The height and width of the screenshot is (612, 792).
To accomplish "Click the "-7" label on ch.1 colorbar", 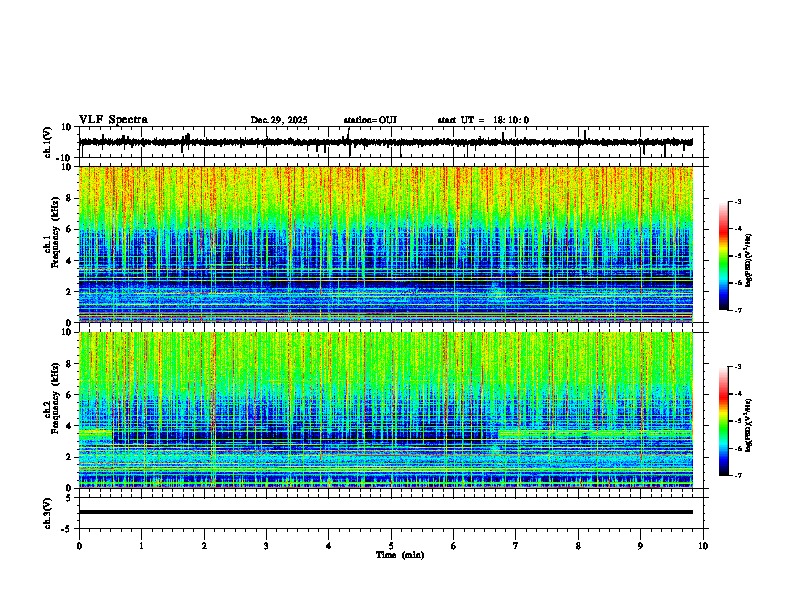I will (x=738, y=310).
